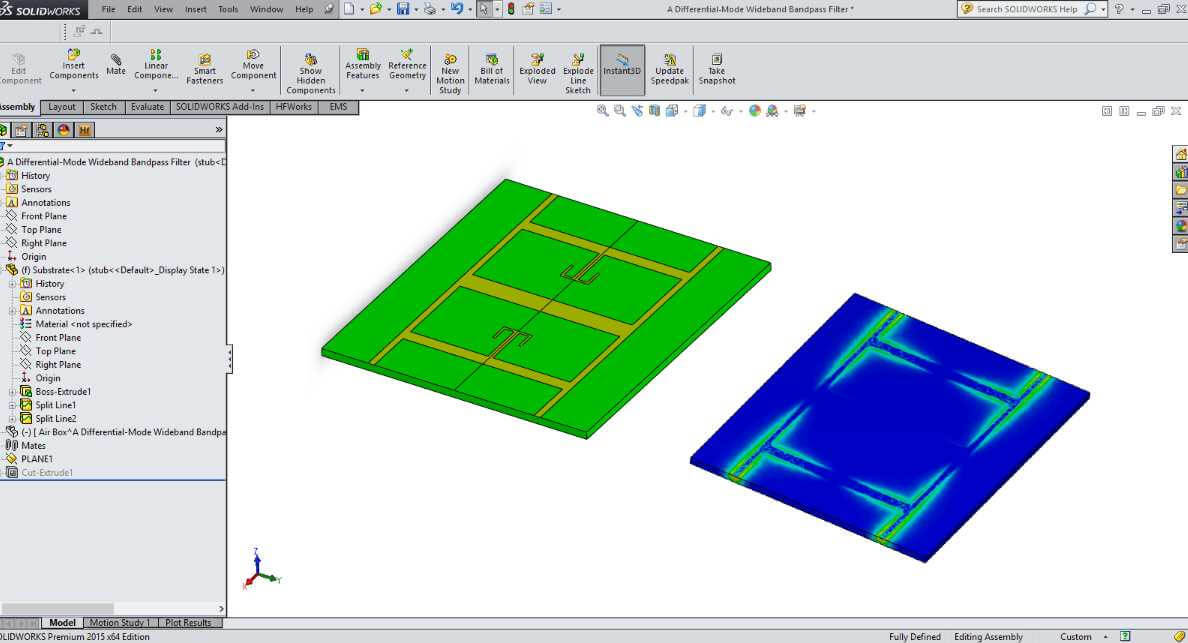Open the Insert menu
The height and width of the screenshot is (643, 1188).
pyautogui.click(x=195, y=9)
